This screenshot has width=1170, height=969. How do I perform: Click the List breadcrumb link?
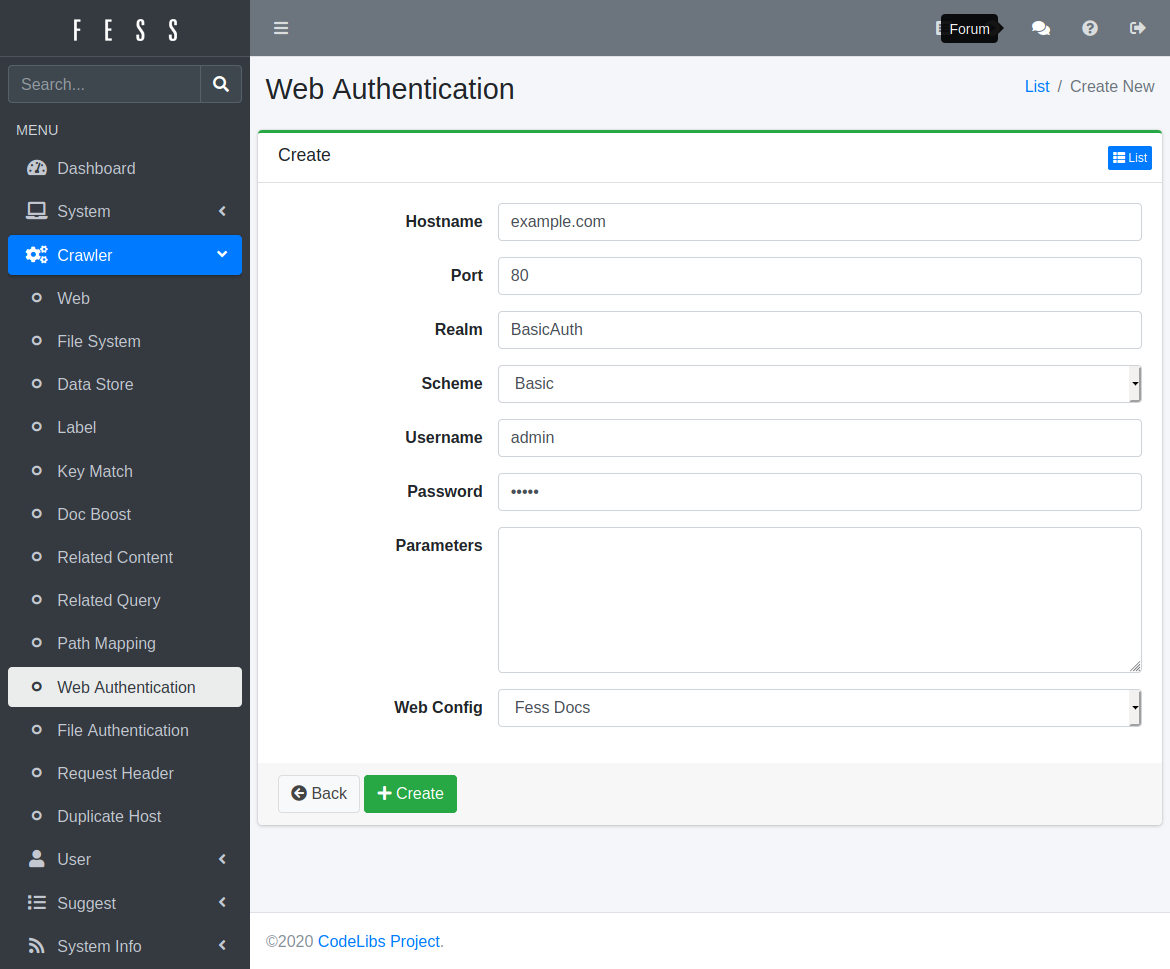pos(1036,87)
